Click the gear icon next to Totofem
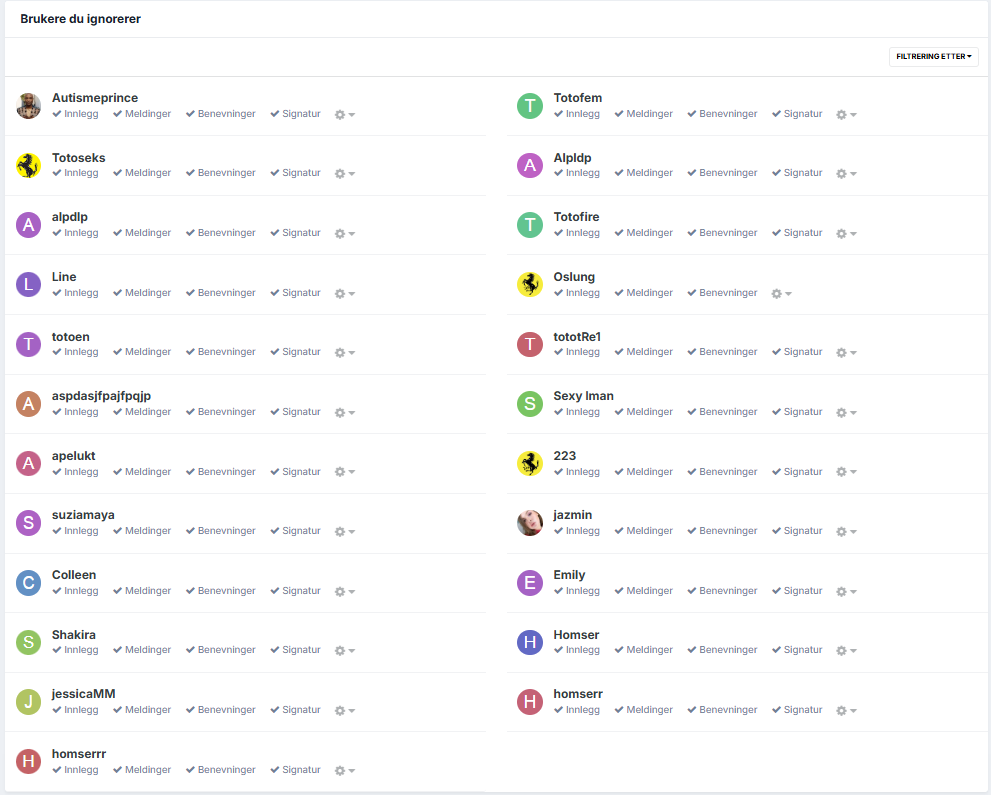The height and width of the screenshot is (795, 991). click(x=846, y=115)
